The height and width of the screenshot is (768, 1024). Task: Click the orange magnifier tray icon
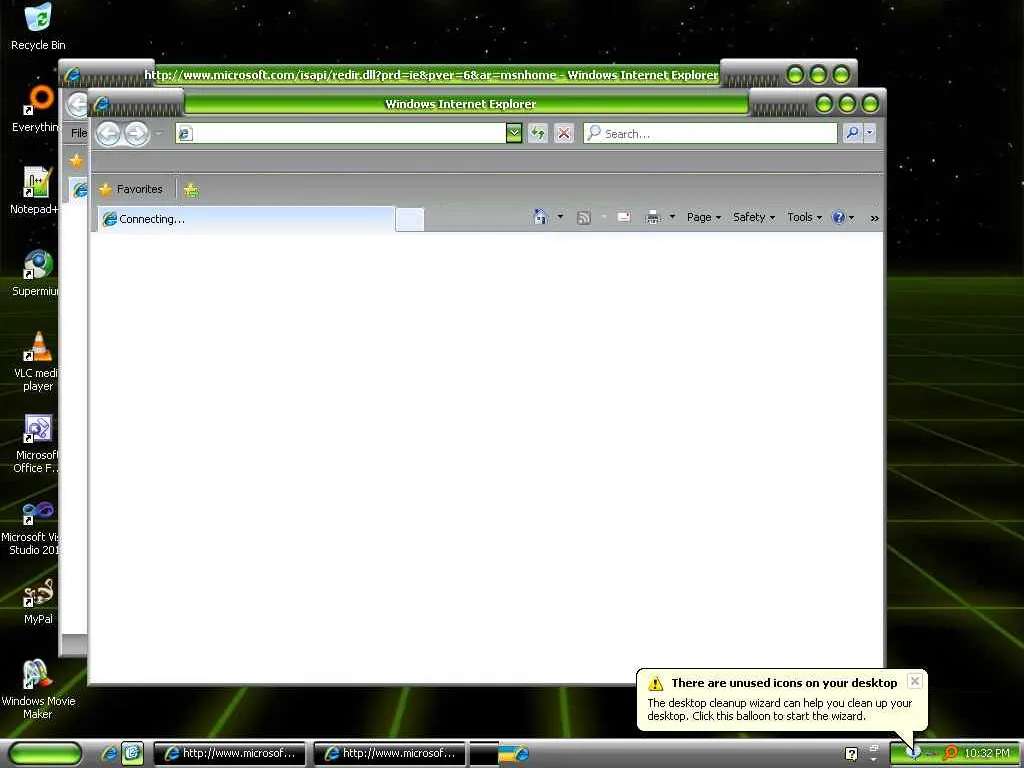point(950,753)
